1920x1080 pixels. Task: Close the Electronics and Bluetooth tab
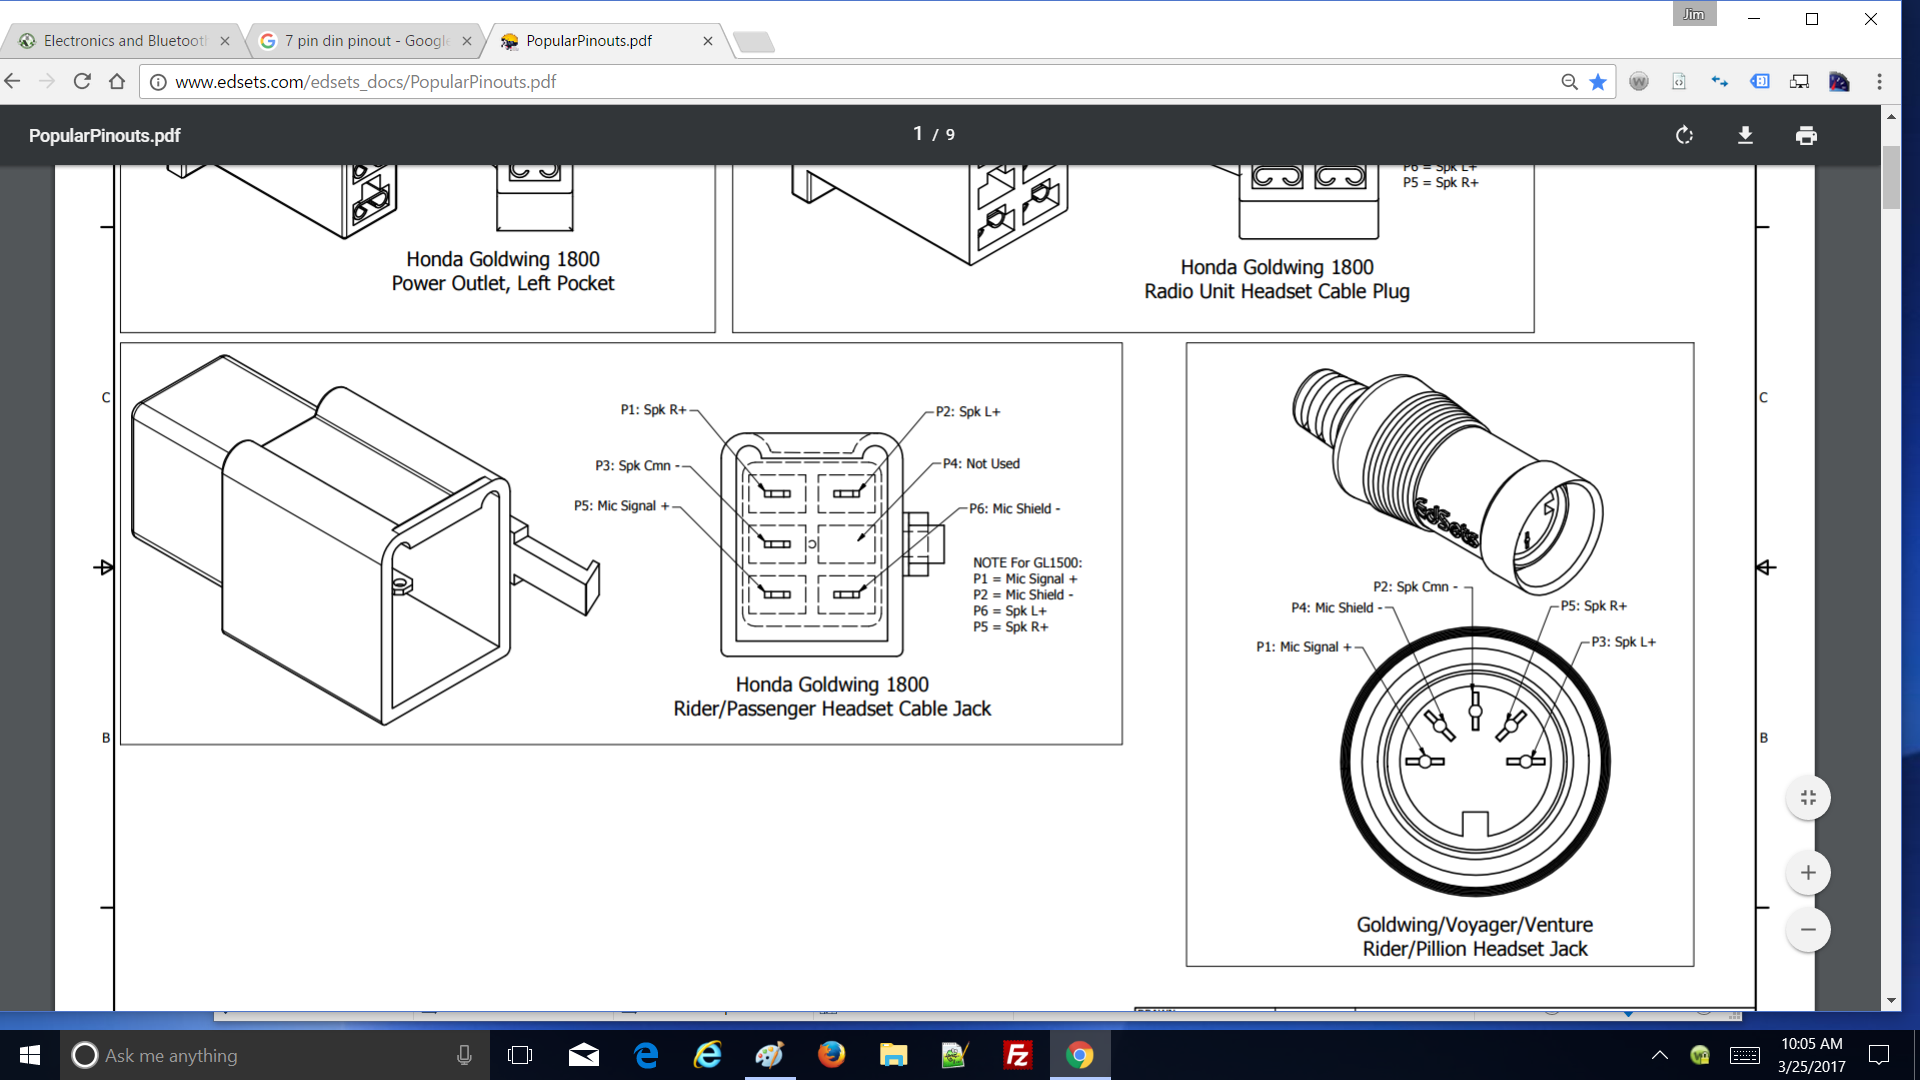click(x=225, y=41)
